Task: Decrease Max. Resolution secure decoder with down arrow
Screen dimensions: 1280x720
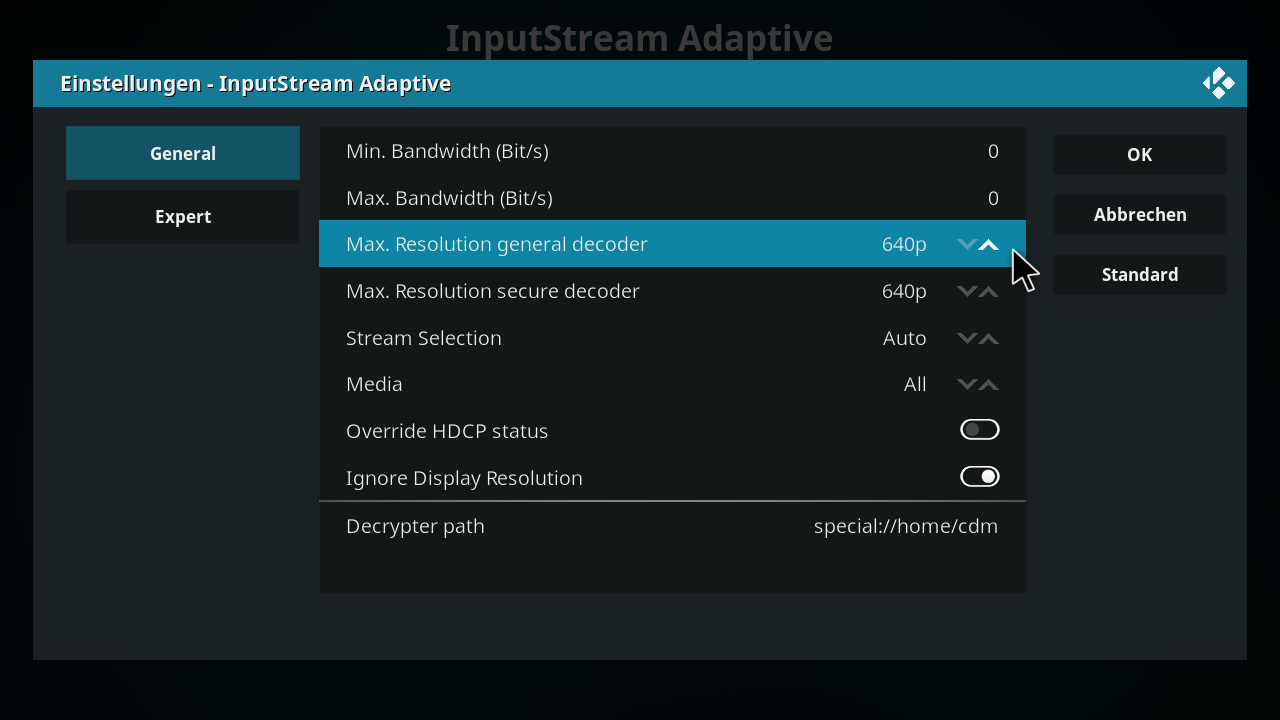Action: pos(967,292)
